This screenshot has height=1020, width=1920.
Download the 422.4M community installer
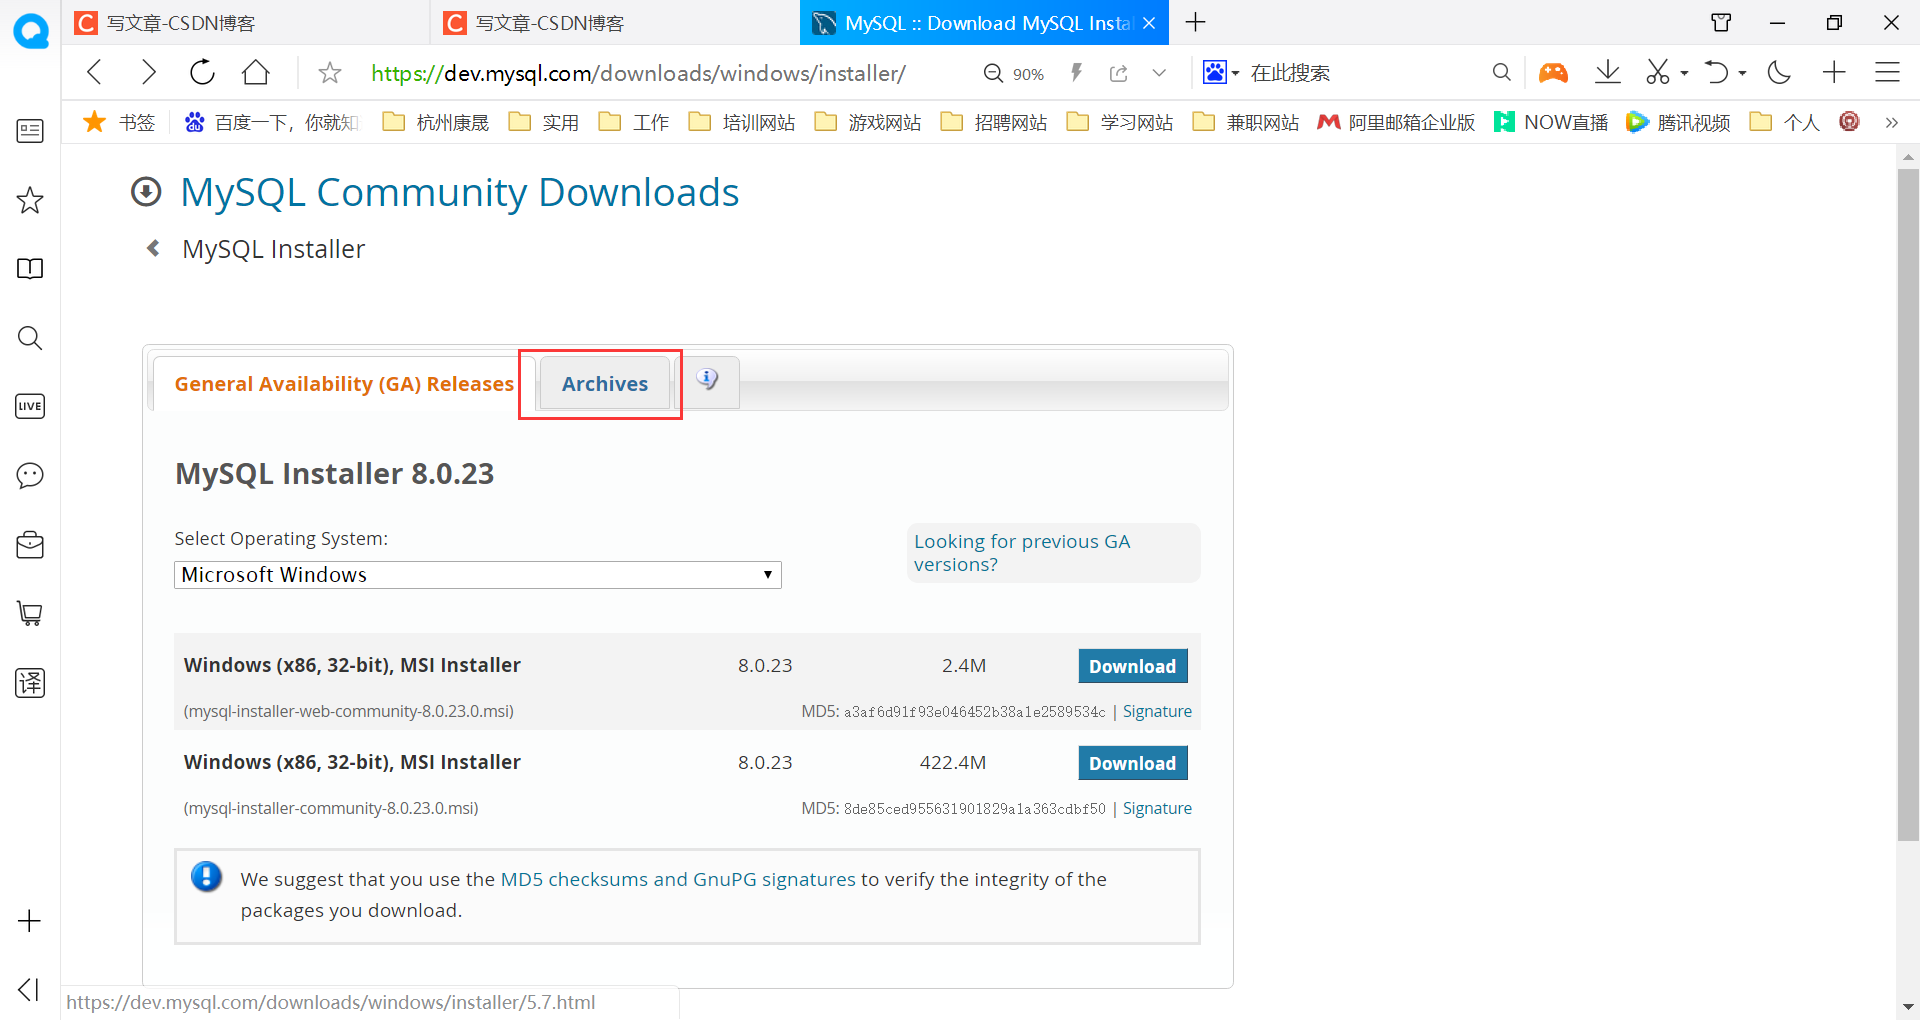[x=1133, y=763]
